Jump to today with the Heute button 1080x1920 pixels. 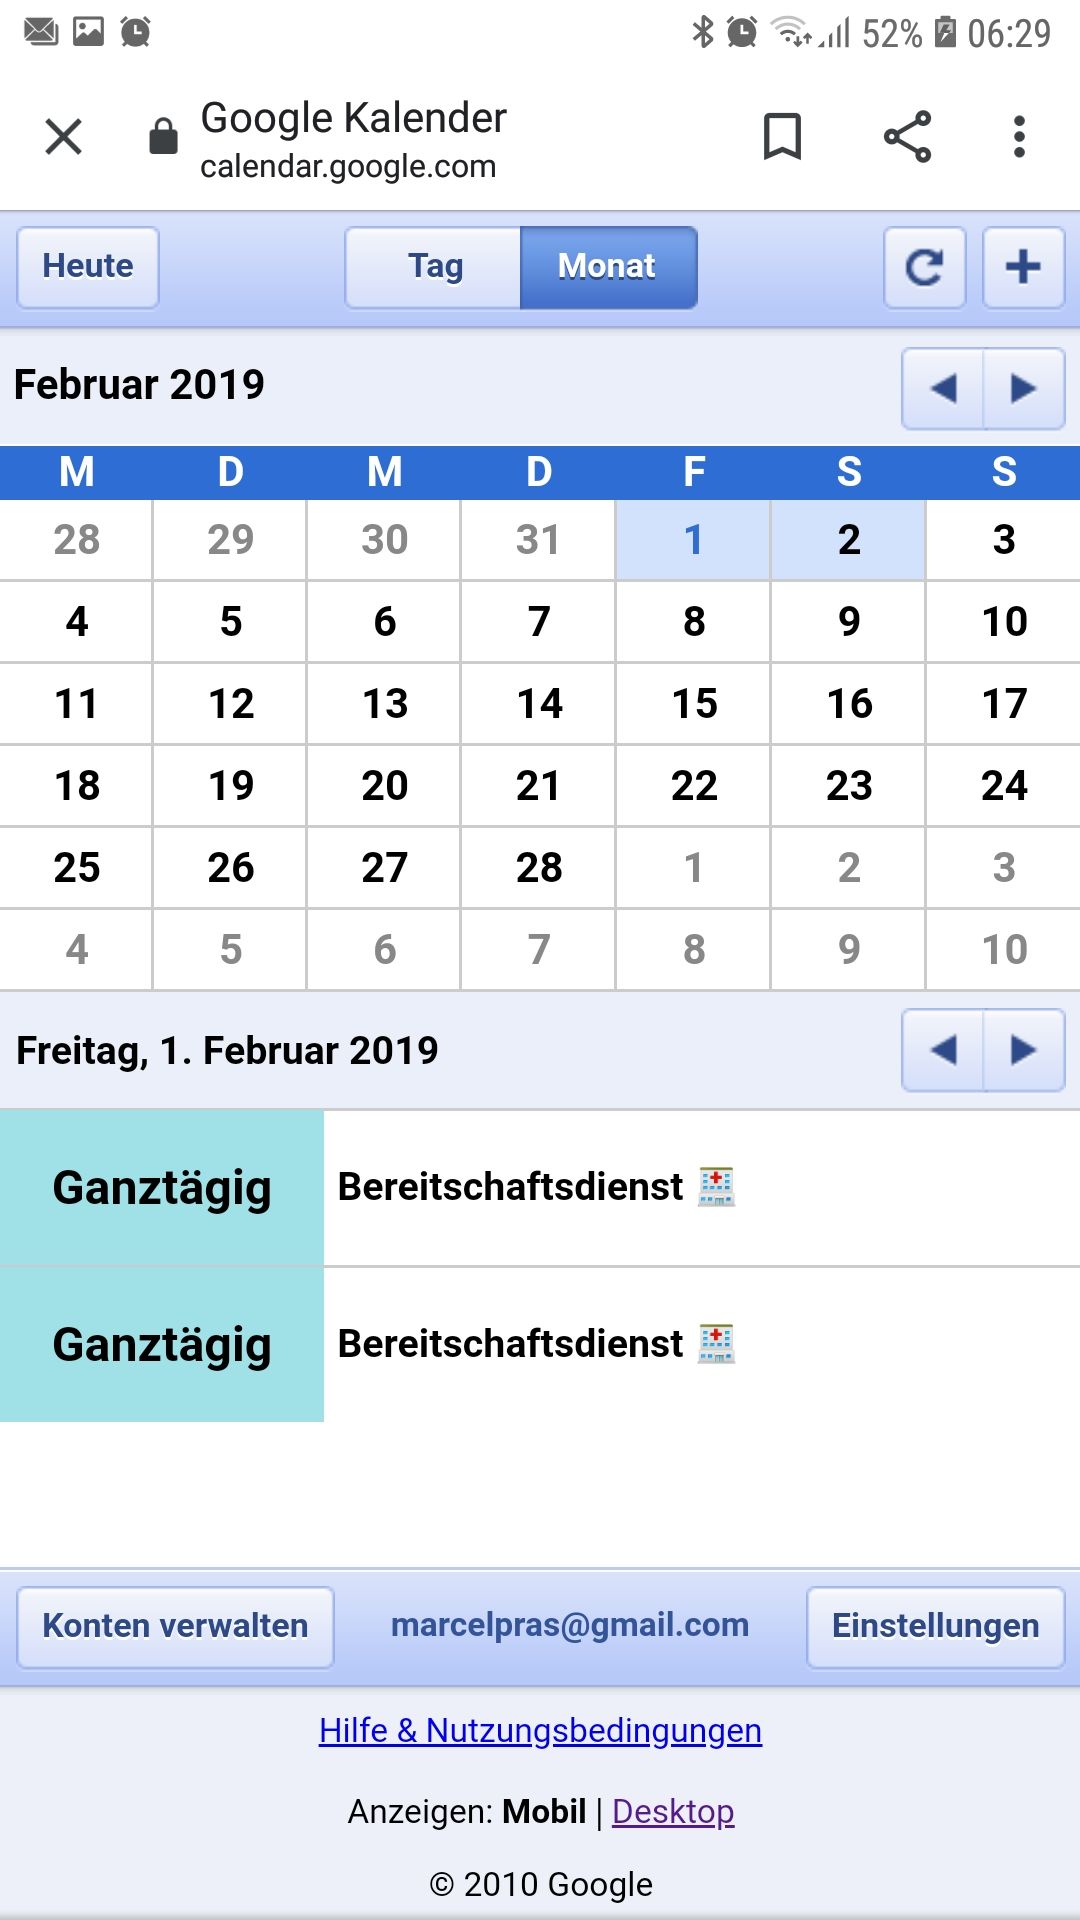coord(88,267)
